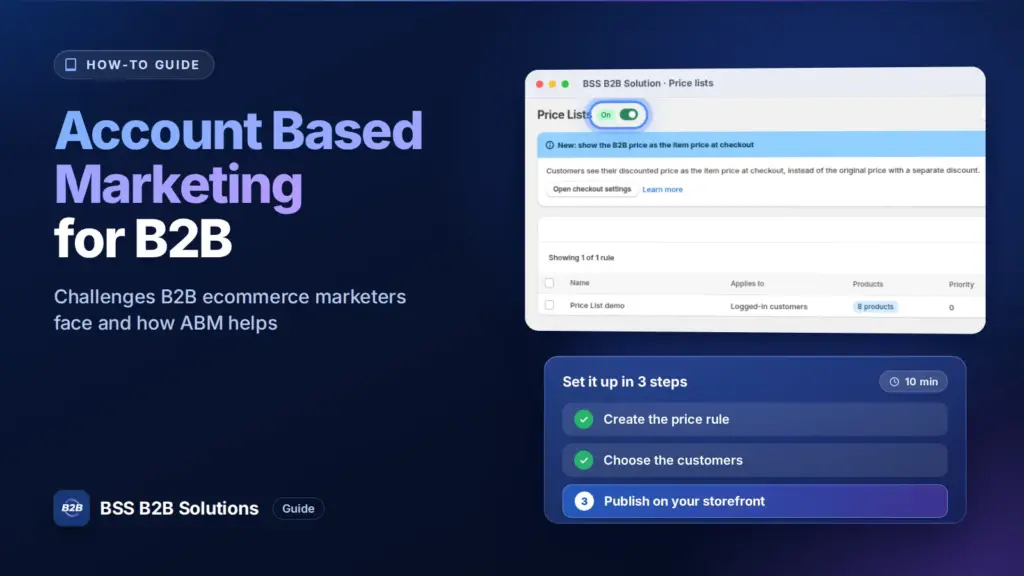This screenshot has height=576, width=1024.
Task: Click the Logged-in customers cell
Action: point(769,306)
